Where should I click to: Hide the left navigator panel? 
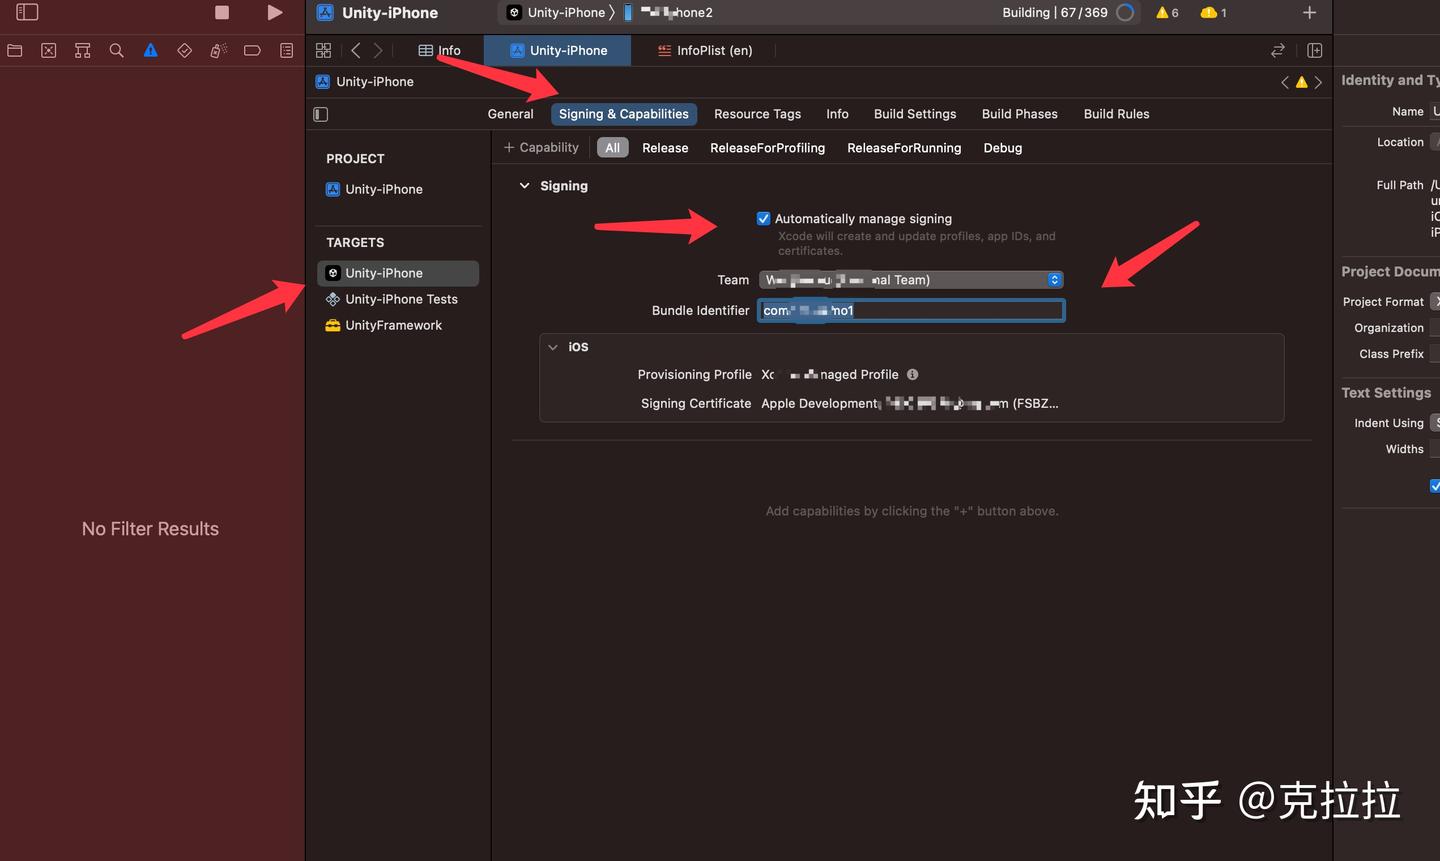pos(27,12)
